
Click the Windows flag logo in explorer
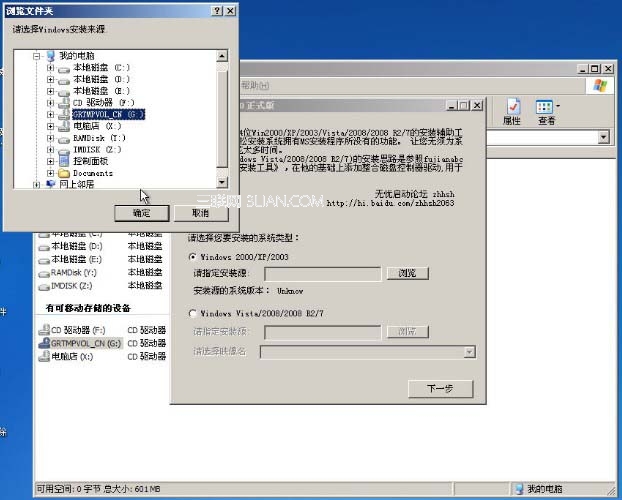pyautogui.click(x=600, y=85)
